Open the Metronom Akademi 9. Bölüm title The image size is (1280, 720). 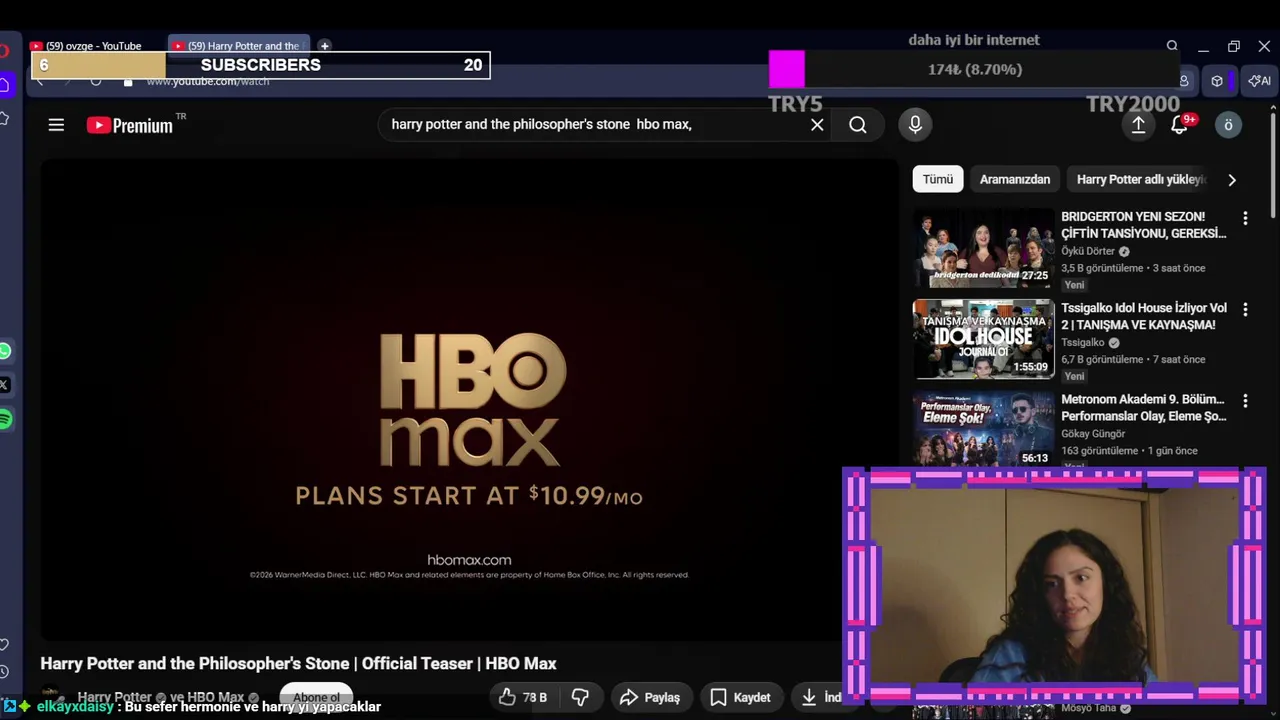(1144, 408)
